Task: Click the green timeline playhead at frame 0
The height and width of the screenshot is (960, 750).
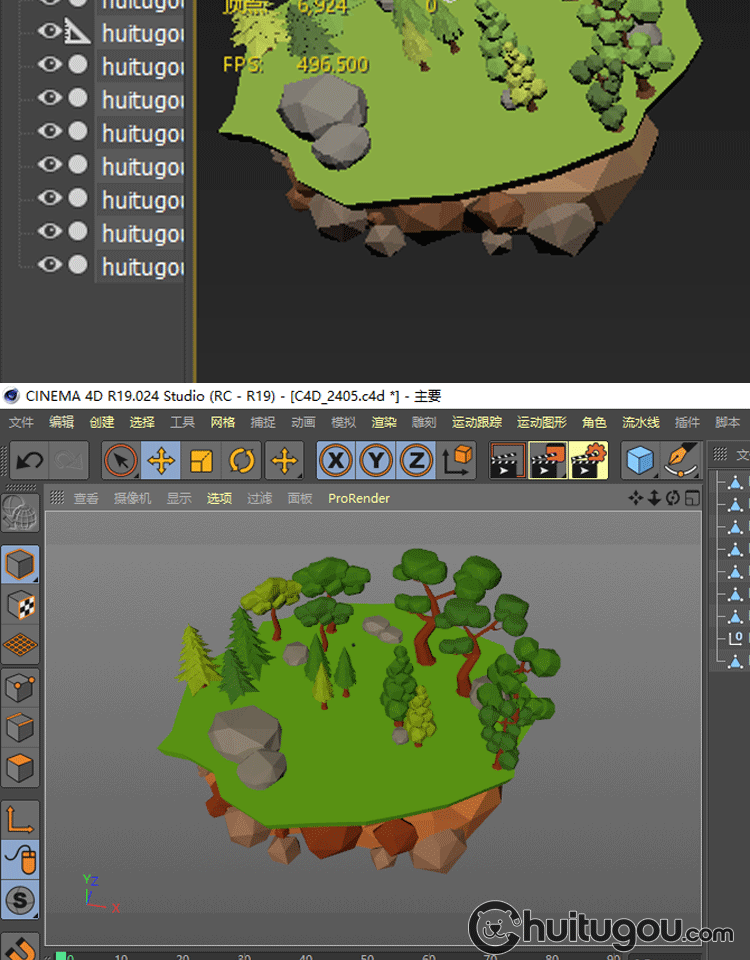Action: tap(61, 957)
